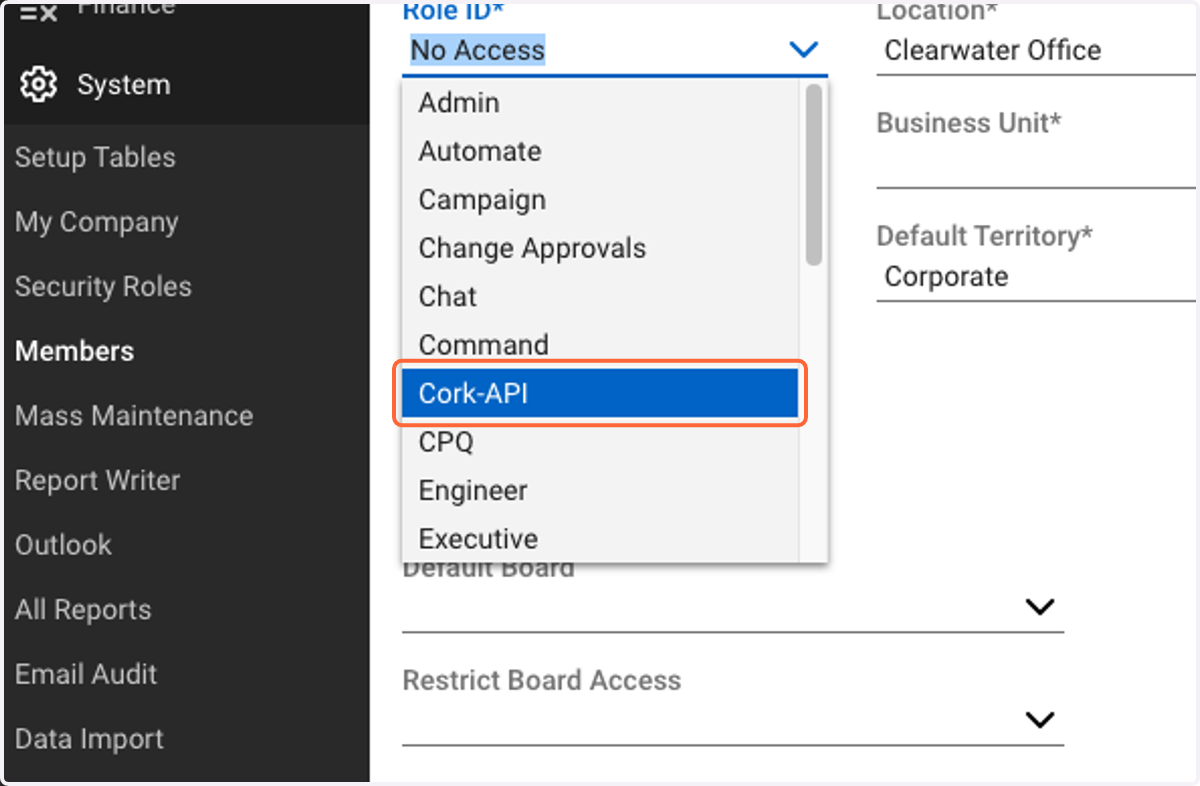1200x786 pixels.
Task: Open Data Import
Action: click(89, 739)
